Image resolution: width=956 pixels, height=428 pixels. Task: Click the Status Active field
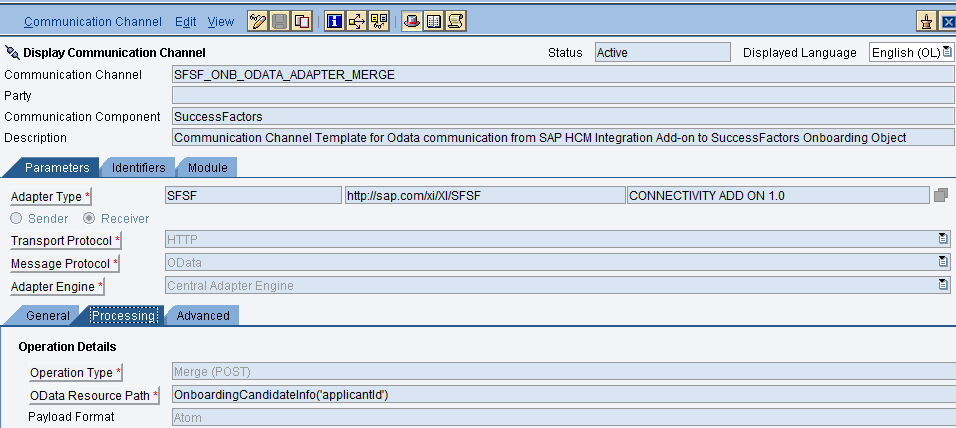coord(663,52)
